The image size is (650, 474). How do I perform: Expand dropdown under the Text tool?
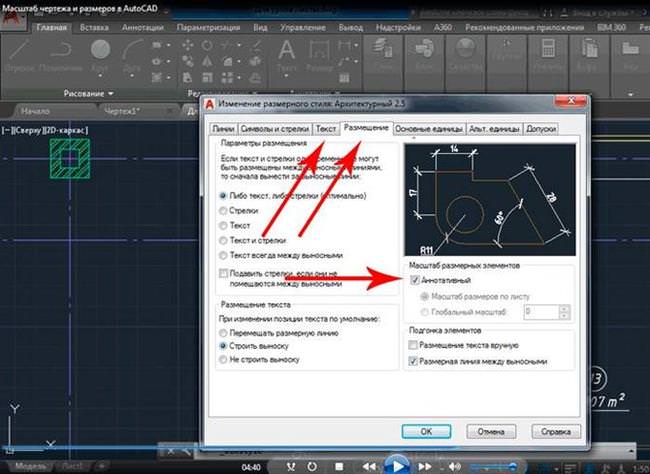[x=286, y=76]
